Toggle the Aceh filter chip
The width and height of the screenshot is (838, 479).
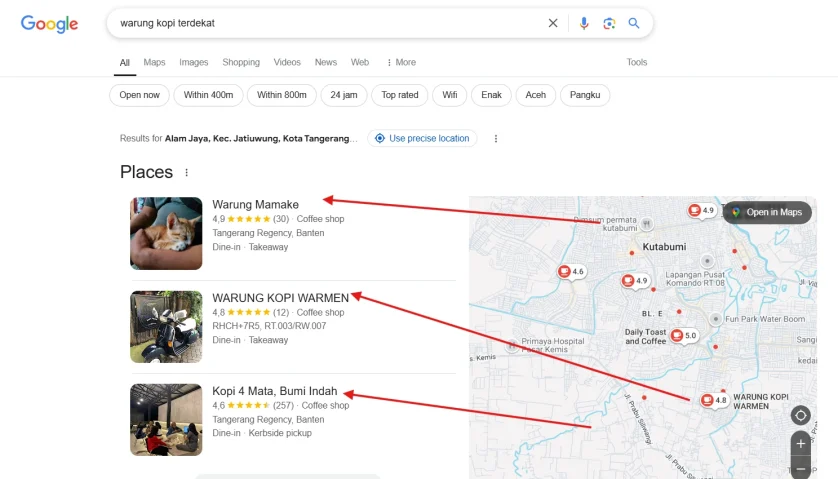[x=536, y=95]
